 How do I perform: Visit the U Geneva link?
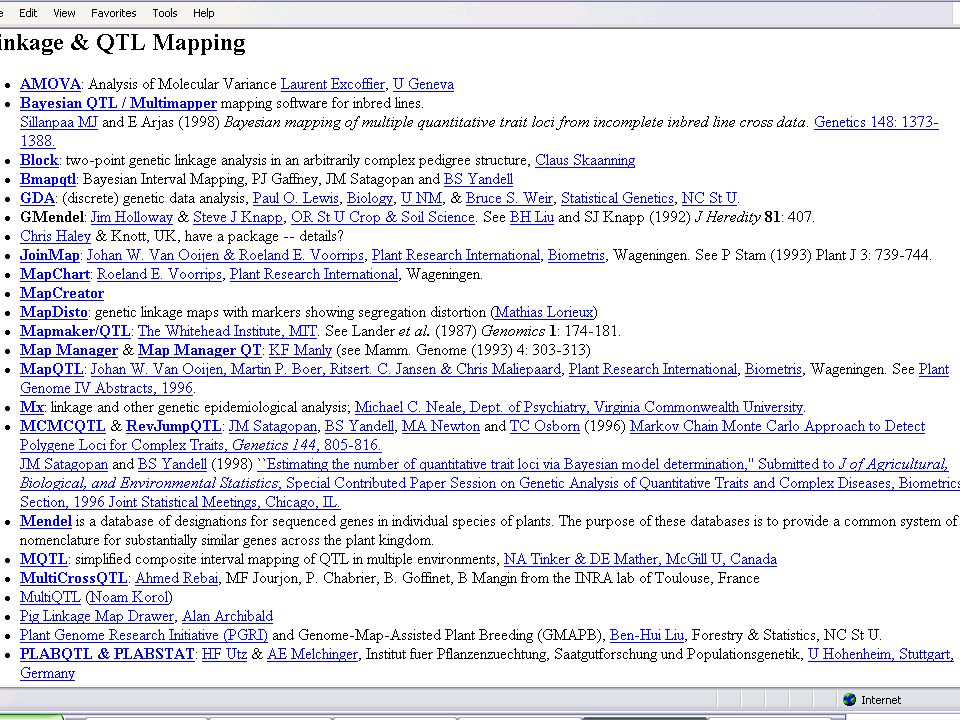[423, 84]
